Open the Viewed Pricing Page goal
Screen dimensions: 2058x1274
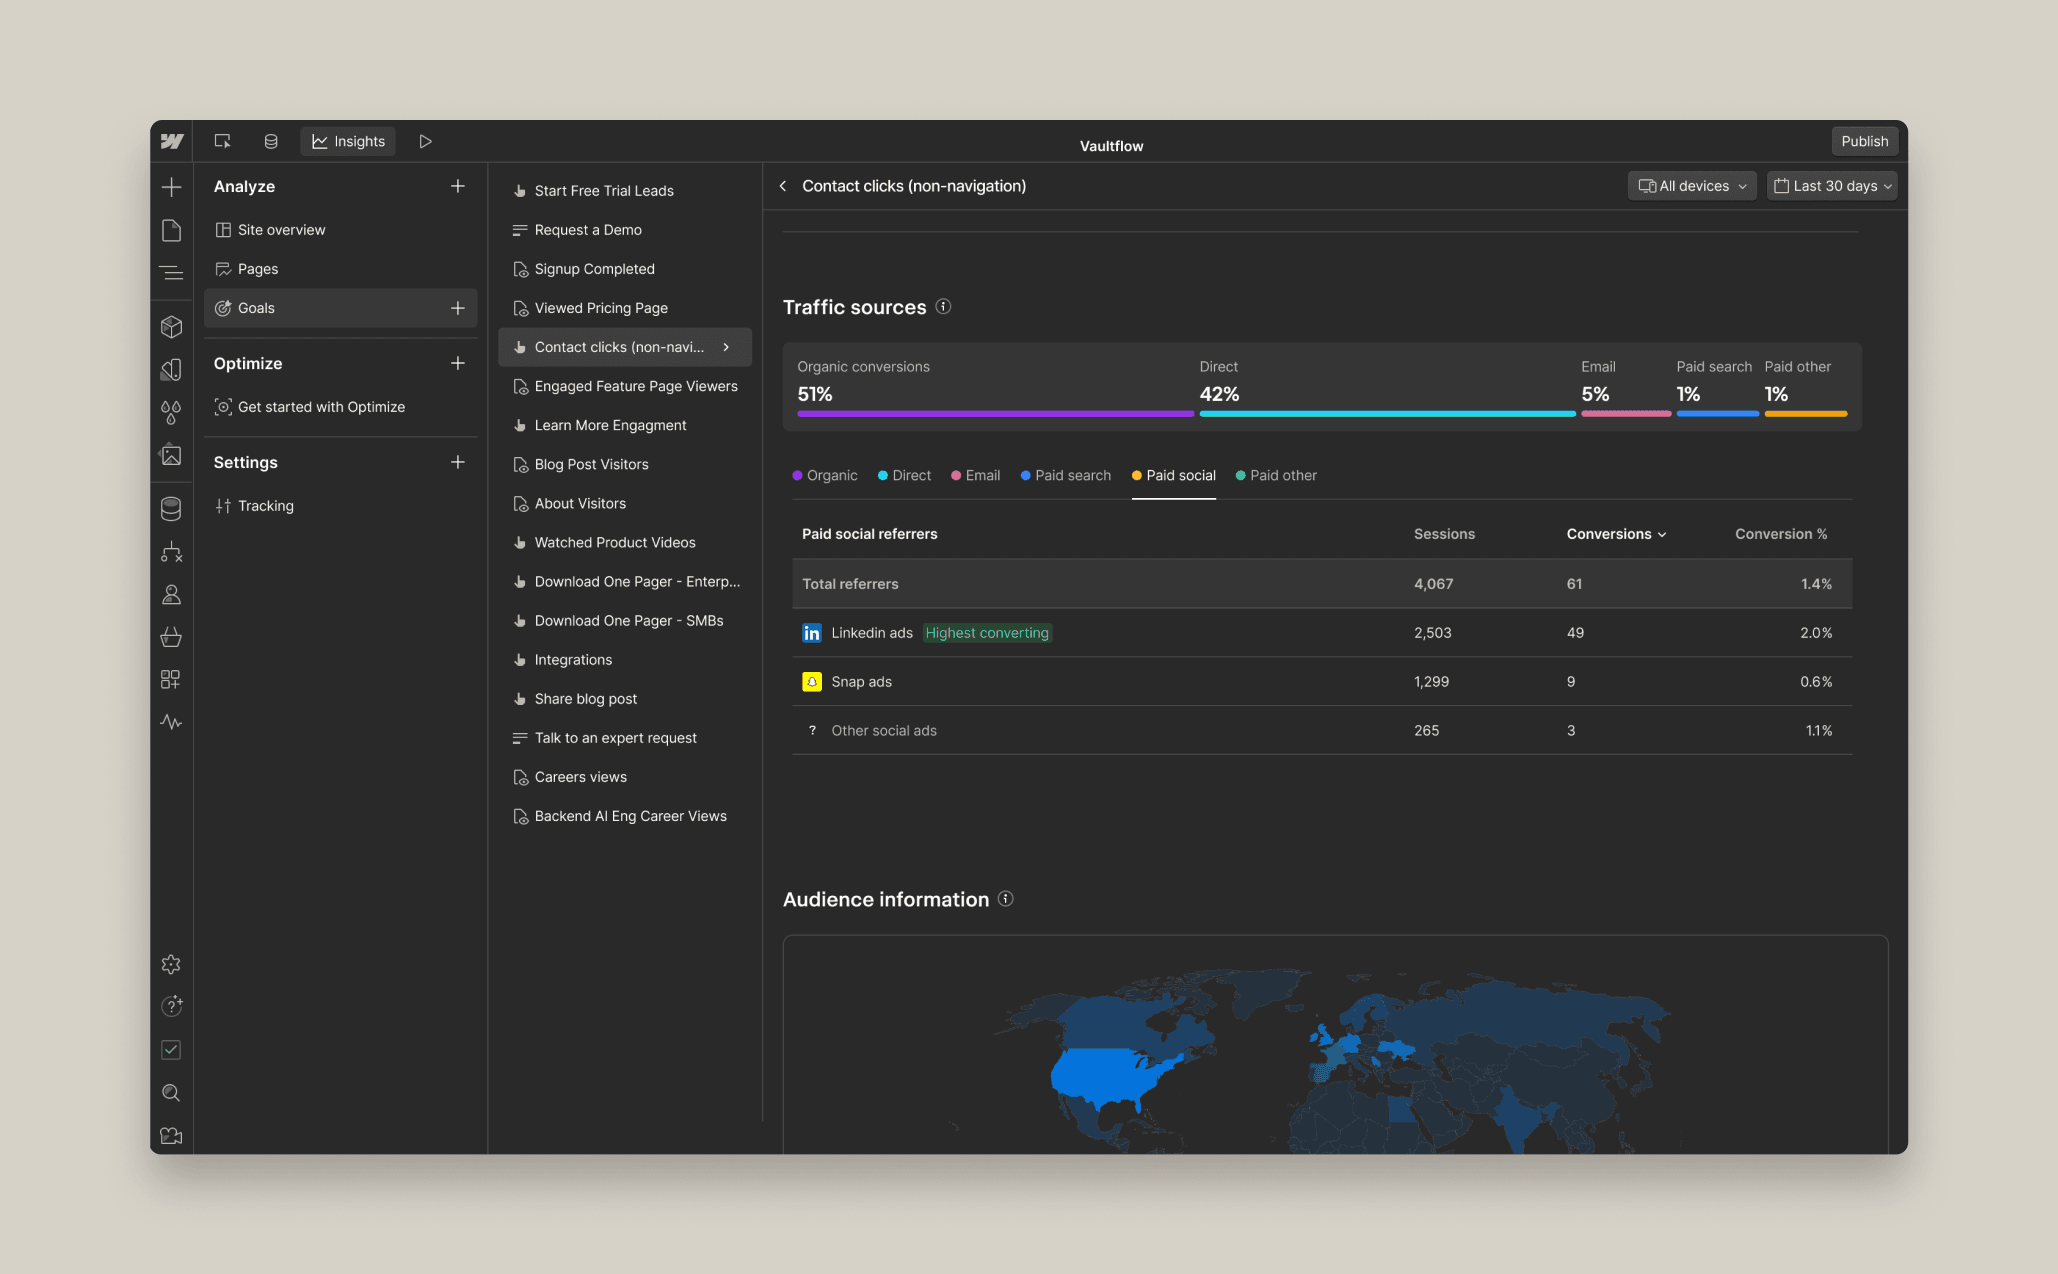tap(625, 308)
